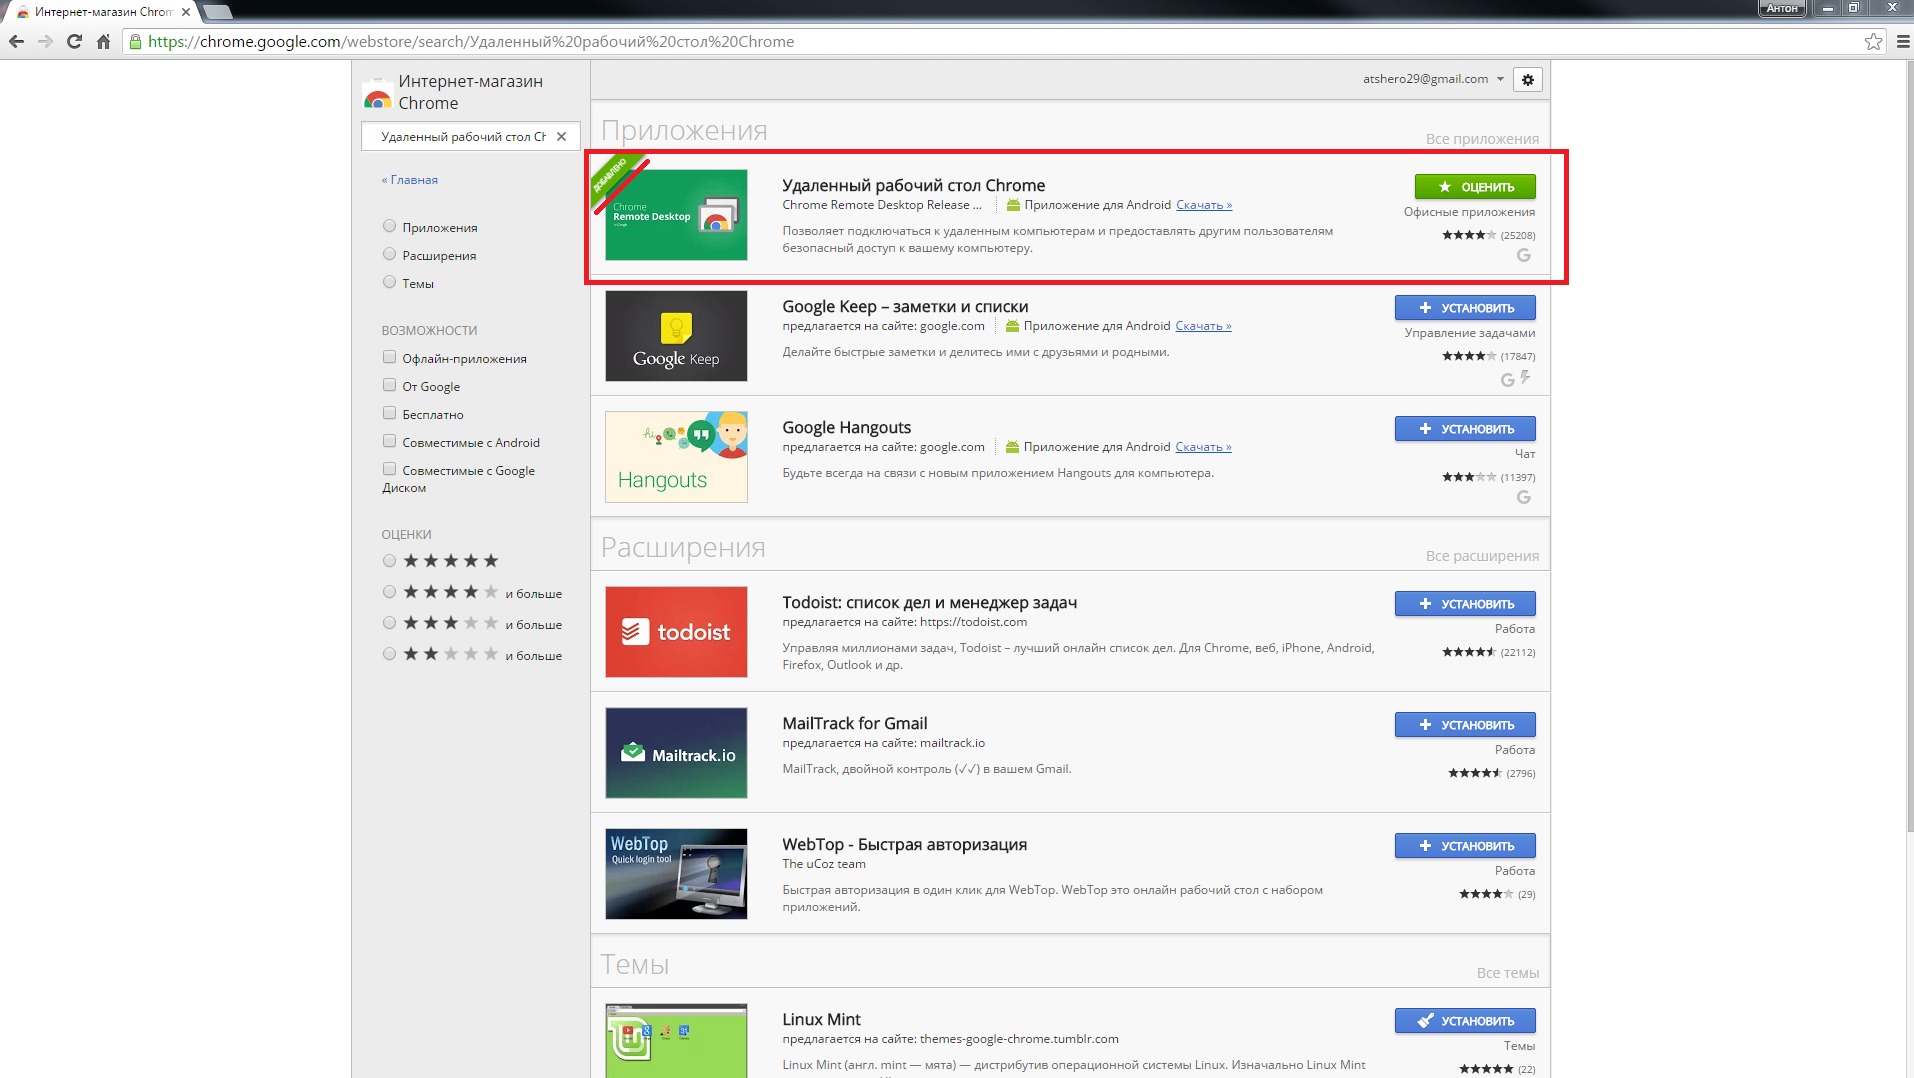1914x1078 pixels.
Task: Click the Google G badge for Hangouts
Action: tap(1524, 497)
